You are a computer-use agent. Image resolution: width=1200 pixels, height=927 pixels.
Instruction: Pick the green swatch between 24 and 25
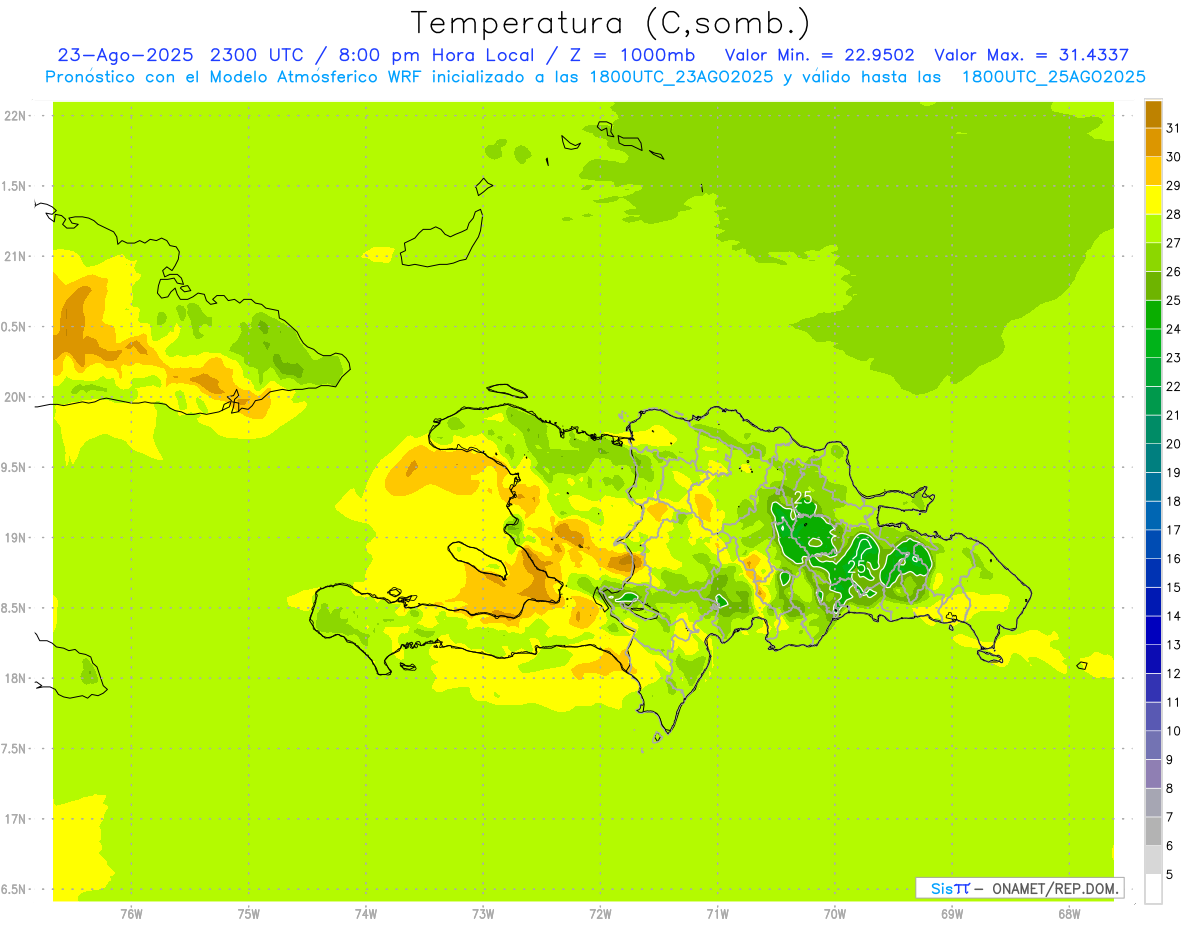1153,314
